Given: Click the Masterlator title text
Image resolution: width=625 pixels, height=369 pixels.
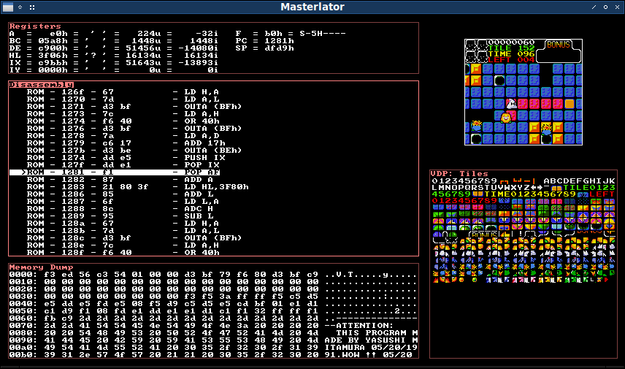Looking at the screenshot, I should coord(312,7).
